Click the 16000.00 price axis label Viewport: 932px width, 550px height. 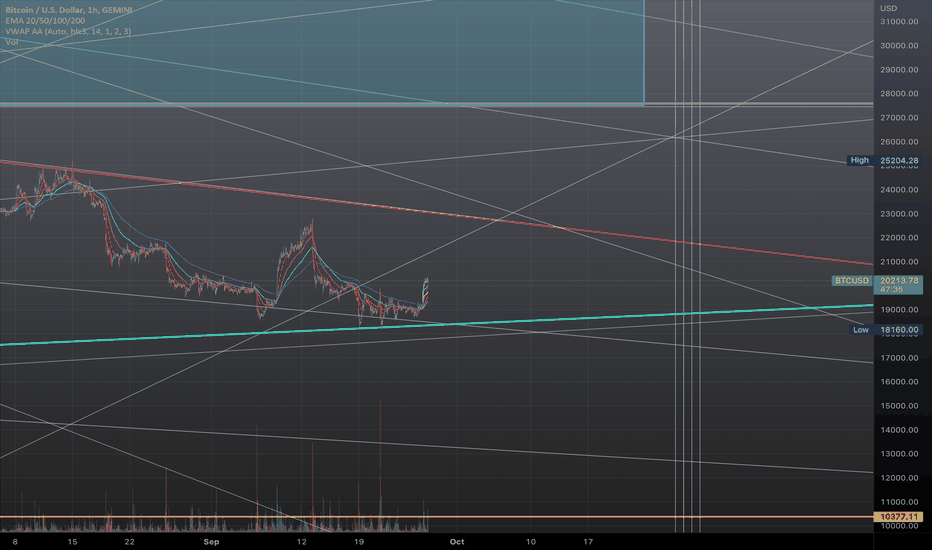pos(899,382)
